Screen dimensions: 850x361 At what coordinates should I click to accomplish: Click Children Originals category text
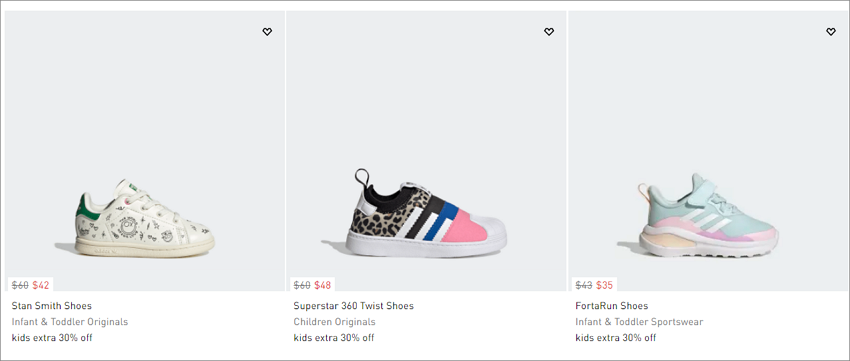(x=334, y=321)
